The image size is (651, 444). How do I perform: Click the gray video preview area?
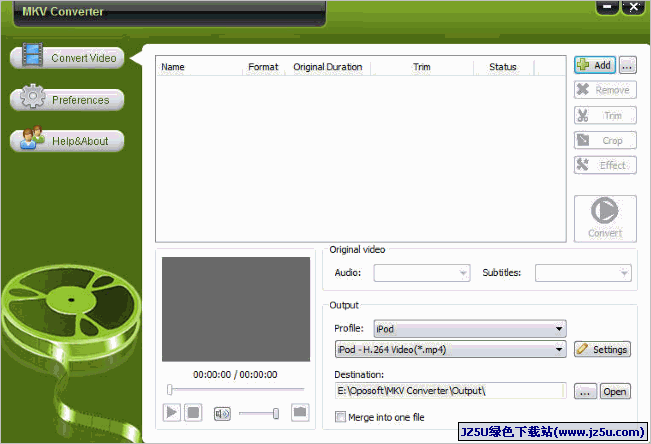pyautogui.click(x=236, y=309)
